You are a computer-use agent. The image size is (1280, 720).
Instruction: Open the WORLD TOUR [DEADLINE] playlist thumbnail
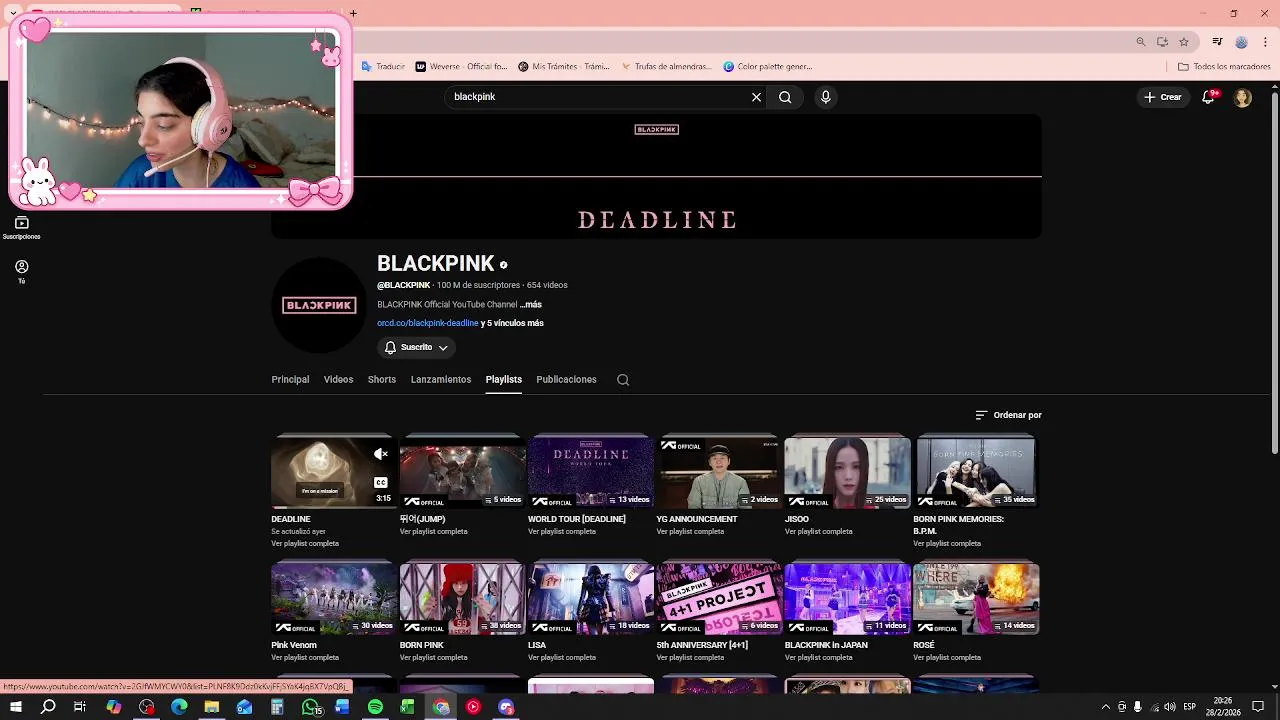[x=591, y=472]
